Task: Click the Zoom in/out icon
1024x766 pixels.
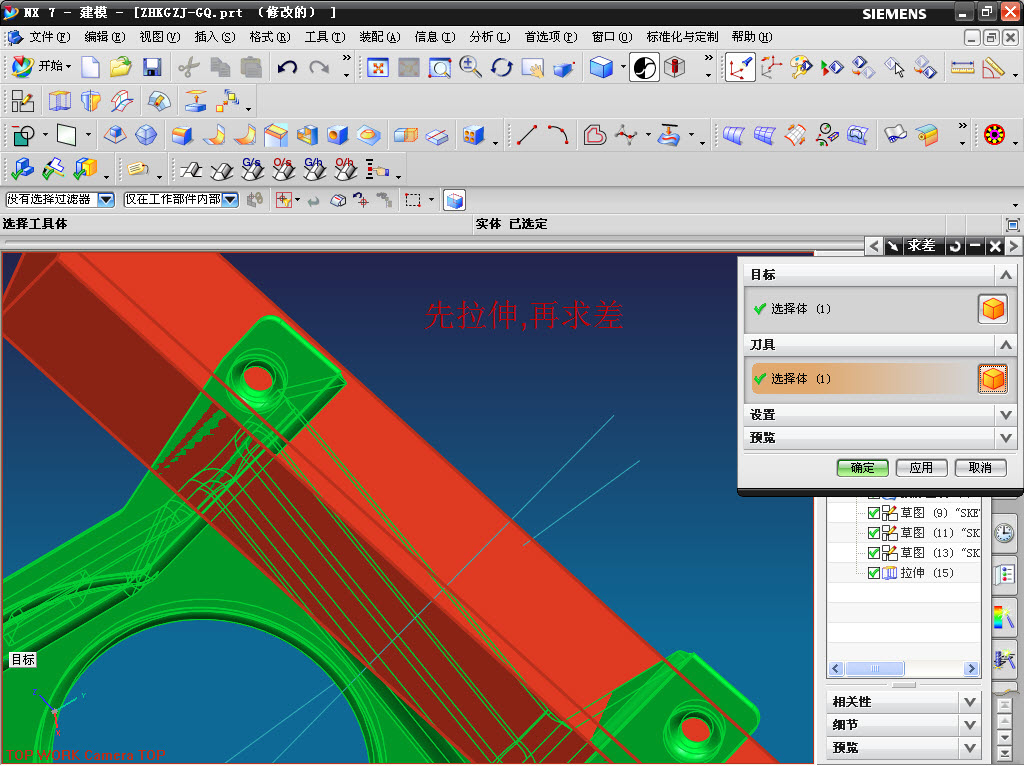Action: (470, 67)
